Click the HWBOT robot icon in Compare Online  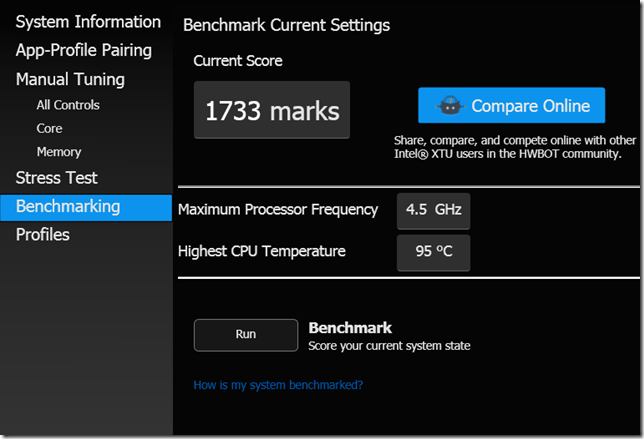(450, 106)
